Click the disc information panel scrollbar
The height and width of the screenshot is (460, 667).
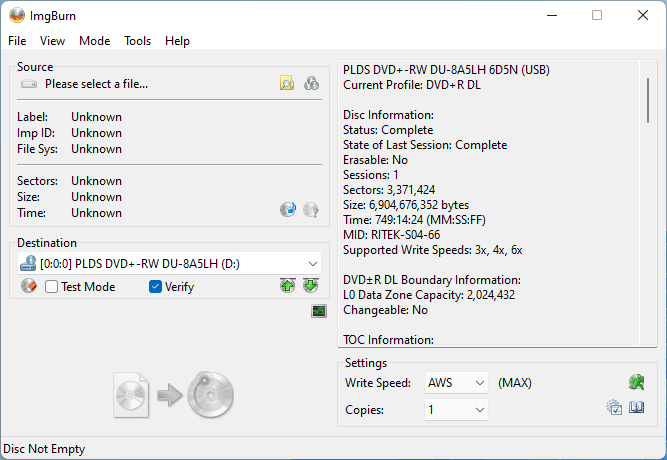coord(650,100)
